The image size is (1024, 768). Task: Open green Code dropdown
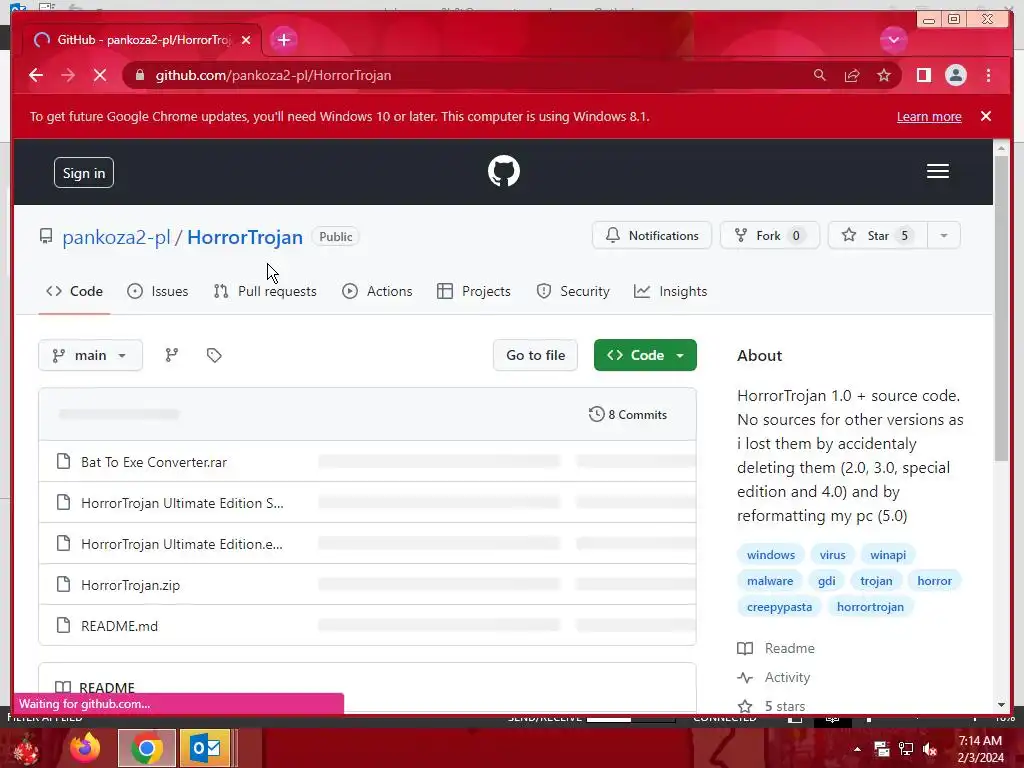point(645,355)
